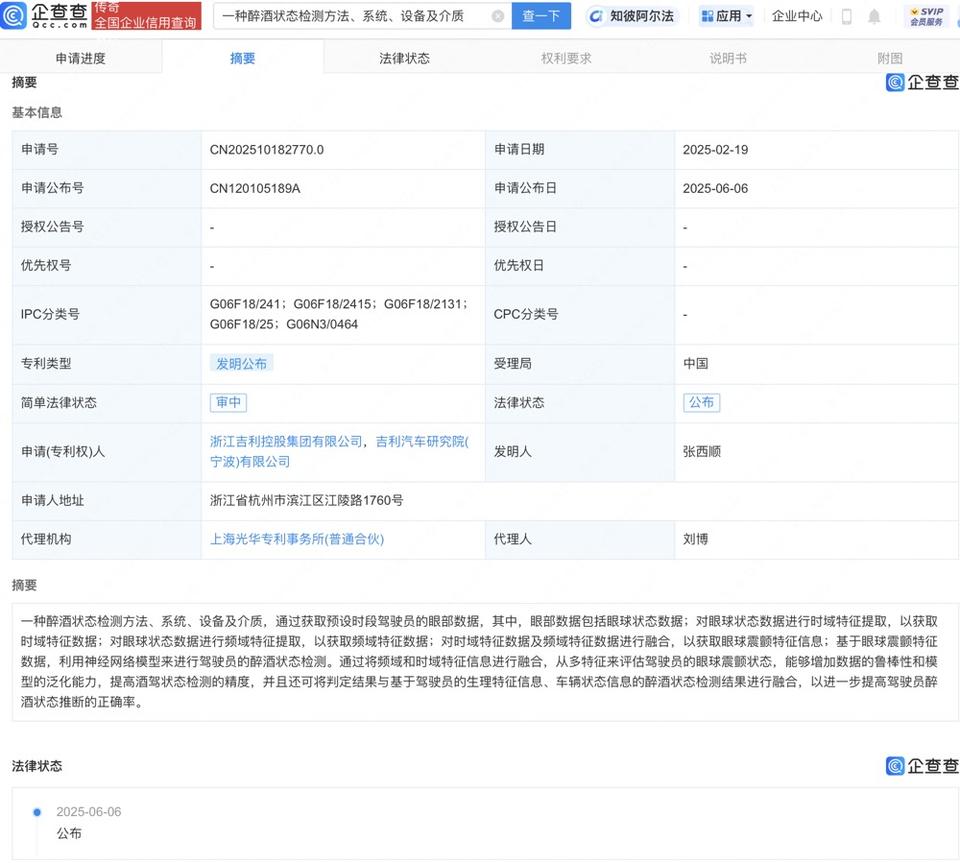Click the 企查查 logo in the header
Viewport: 960px width, 863px height.
(x=44, y=15)
